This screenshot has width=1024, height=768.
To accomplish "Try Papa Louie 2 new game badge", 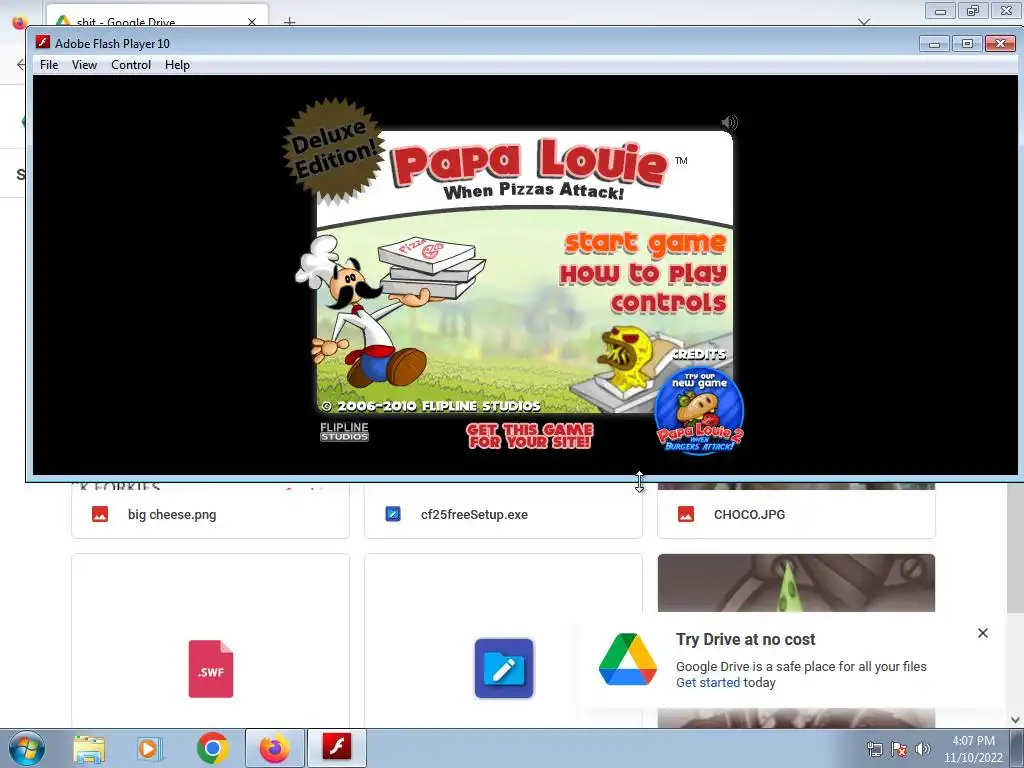I will point(699,411).
